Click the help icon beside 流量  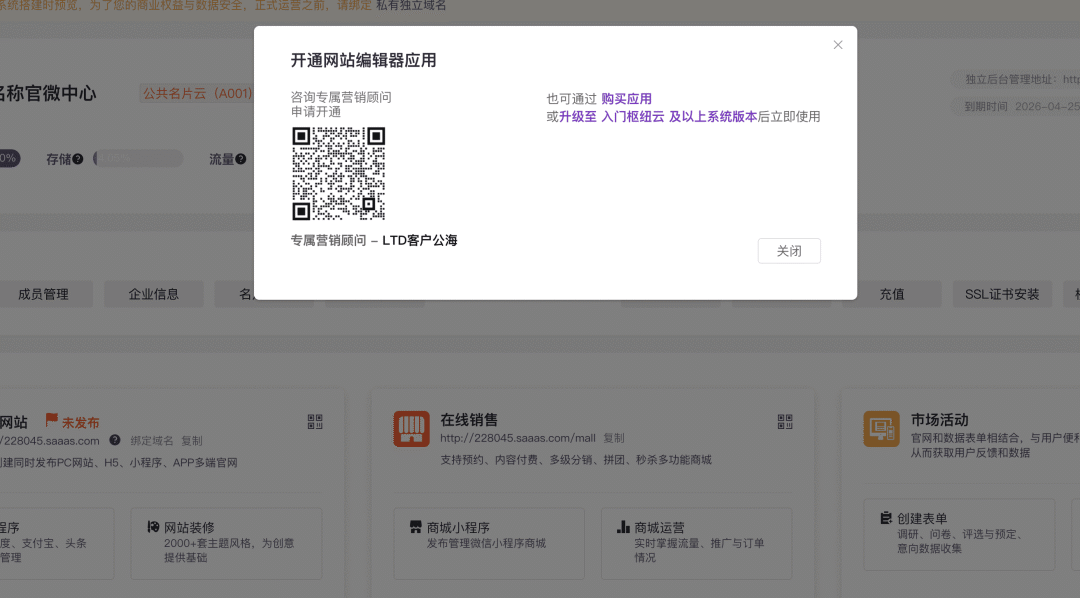pyautogui.click(x=240, y=159)
